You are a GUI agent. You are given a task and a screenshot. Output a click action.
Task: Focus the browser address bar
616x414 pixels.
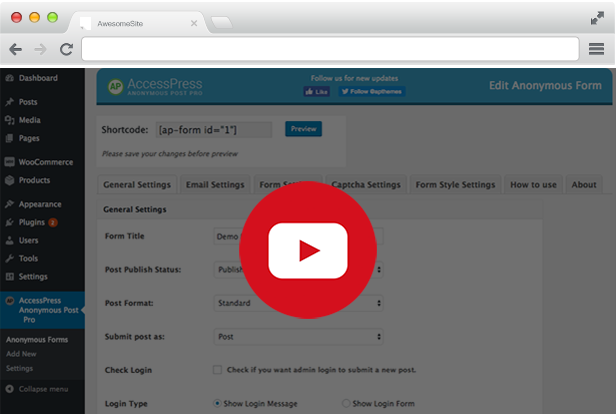[x=330, y=49]
